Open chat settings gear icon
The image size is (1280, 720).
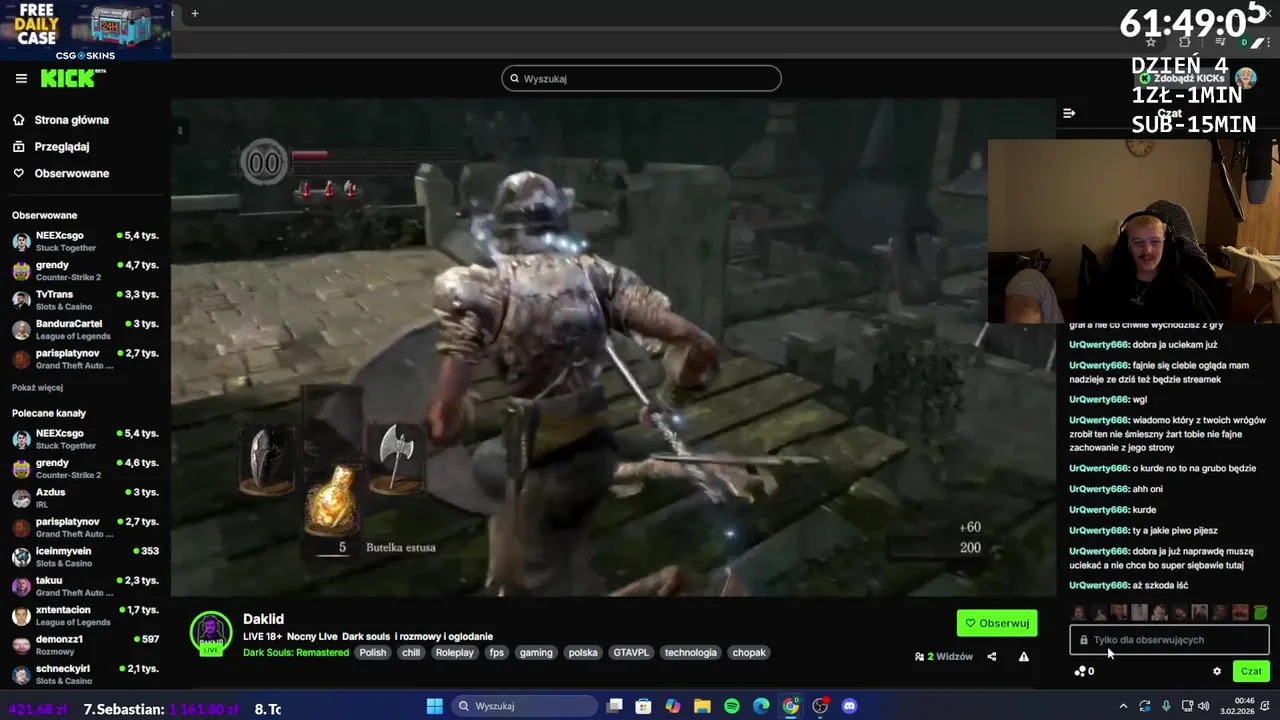pos(1217,671)
